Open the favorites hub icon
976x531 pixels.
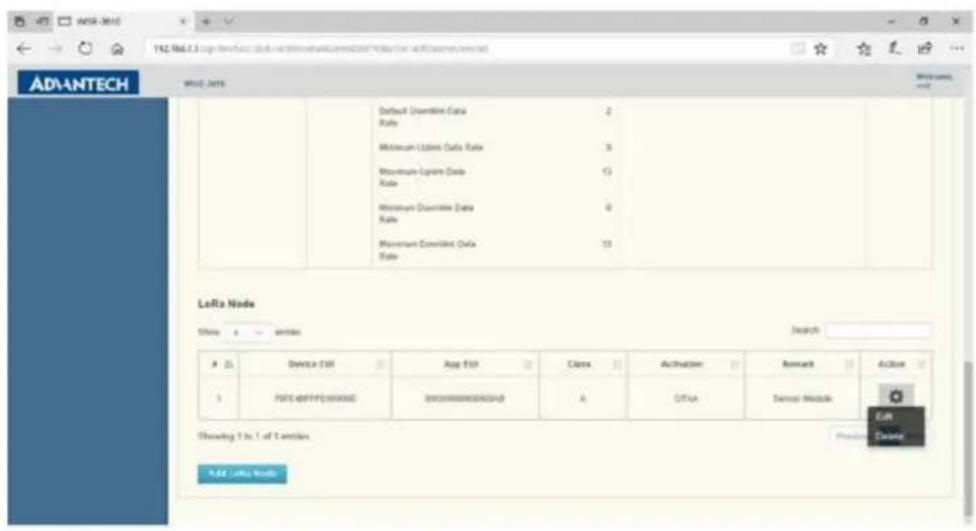coord(864,49)
